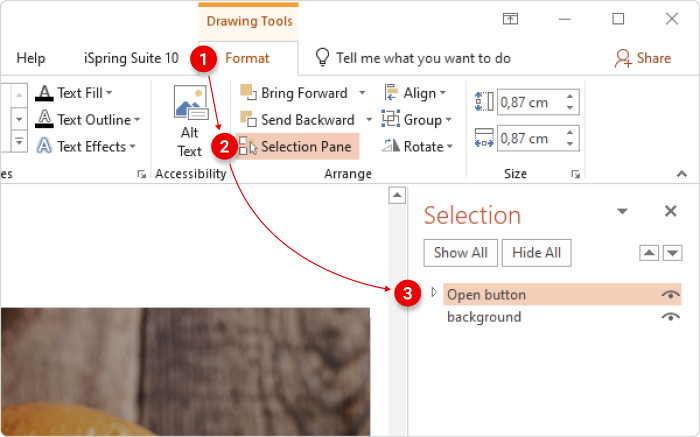700x437 pixels.
Task: Click the style gallery row up arrow
Action: [19, 95]
